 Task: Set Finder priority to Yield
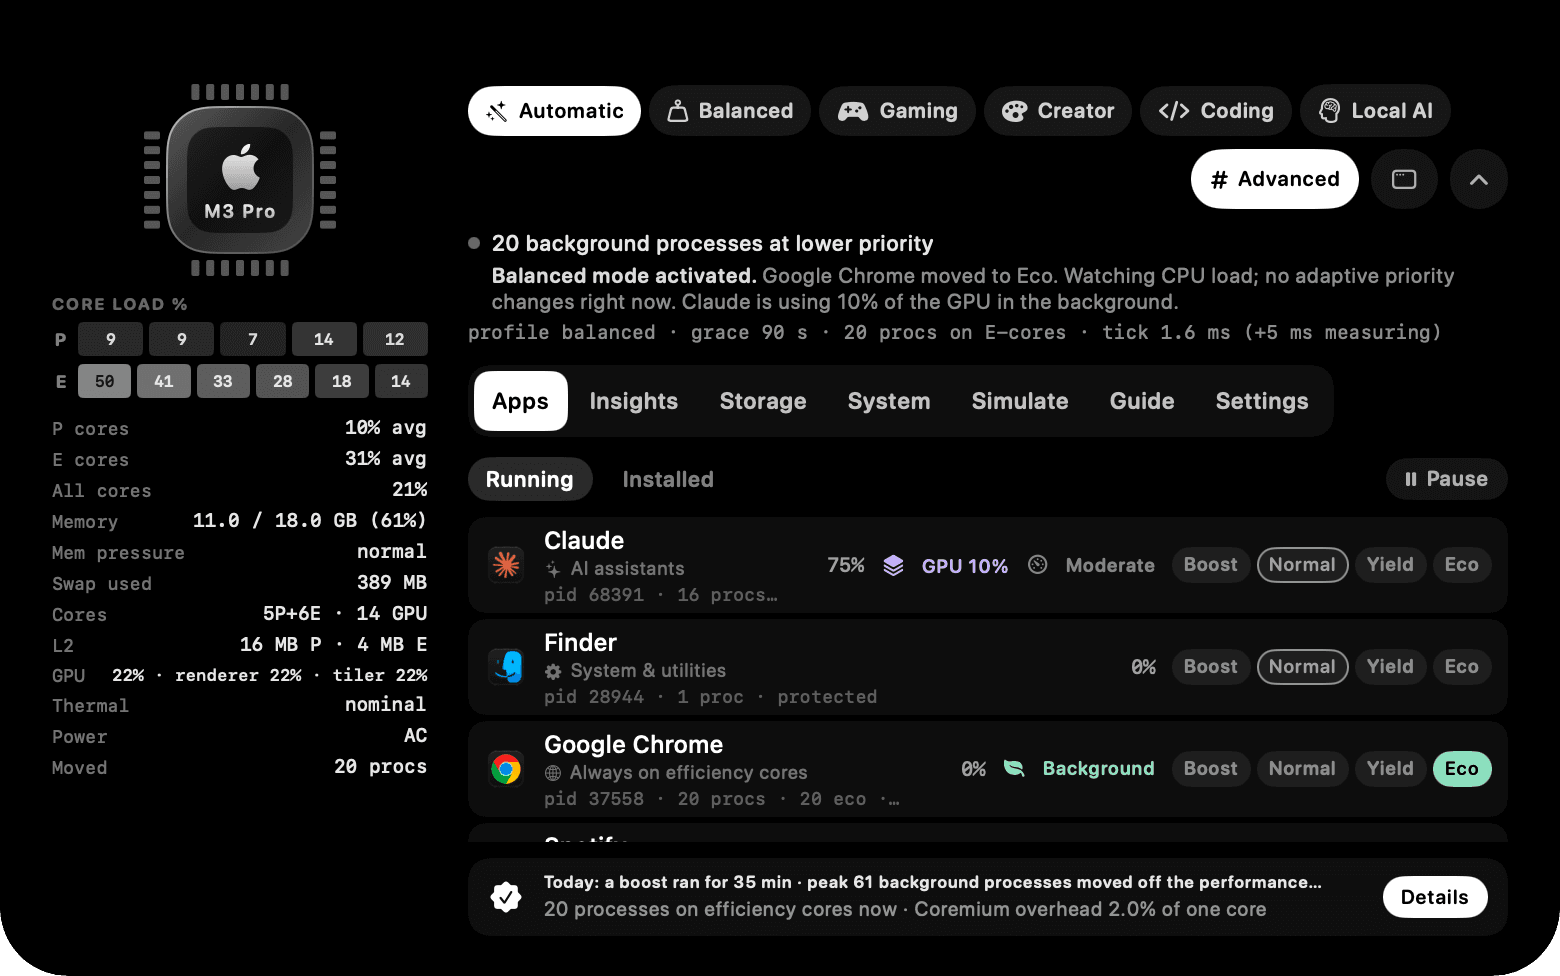(x=1390, y=667)
